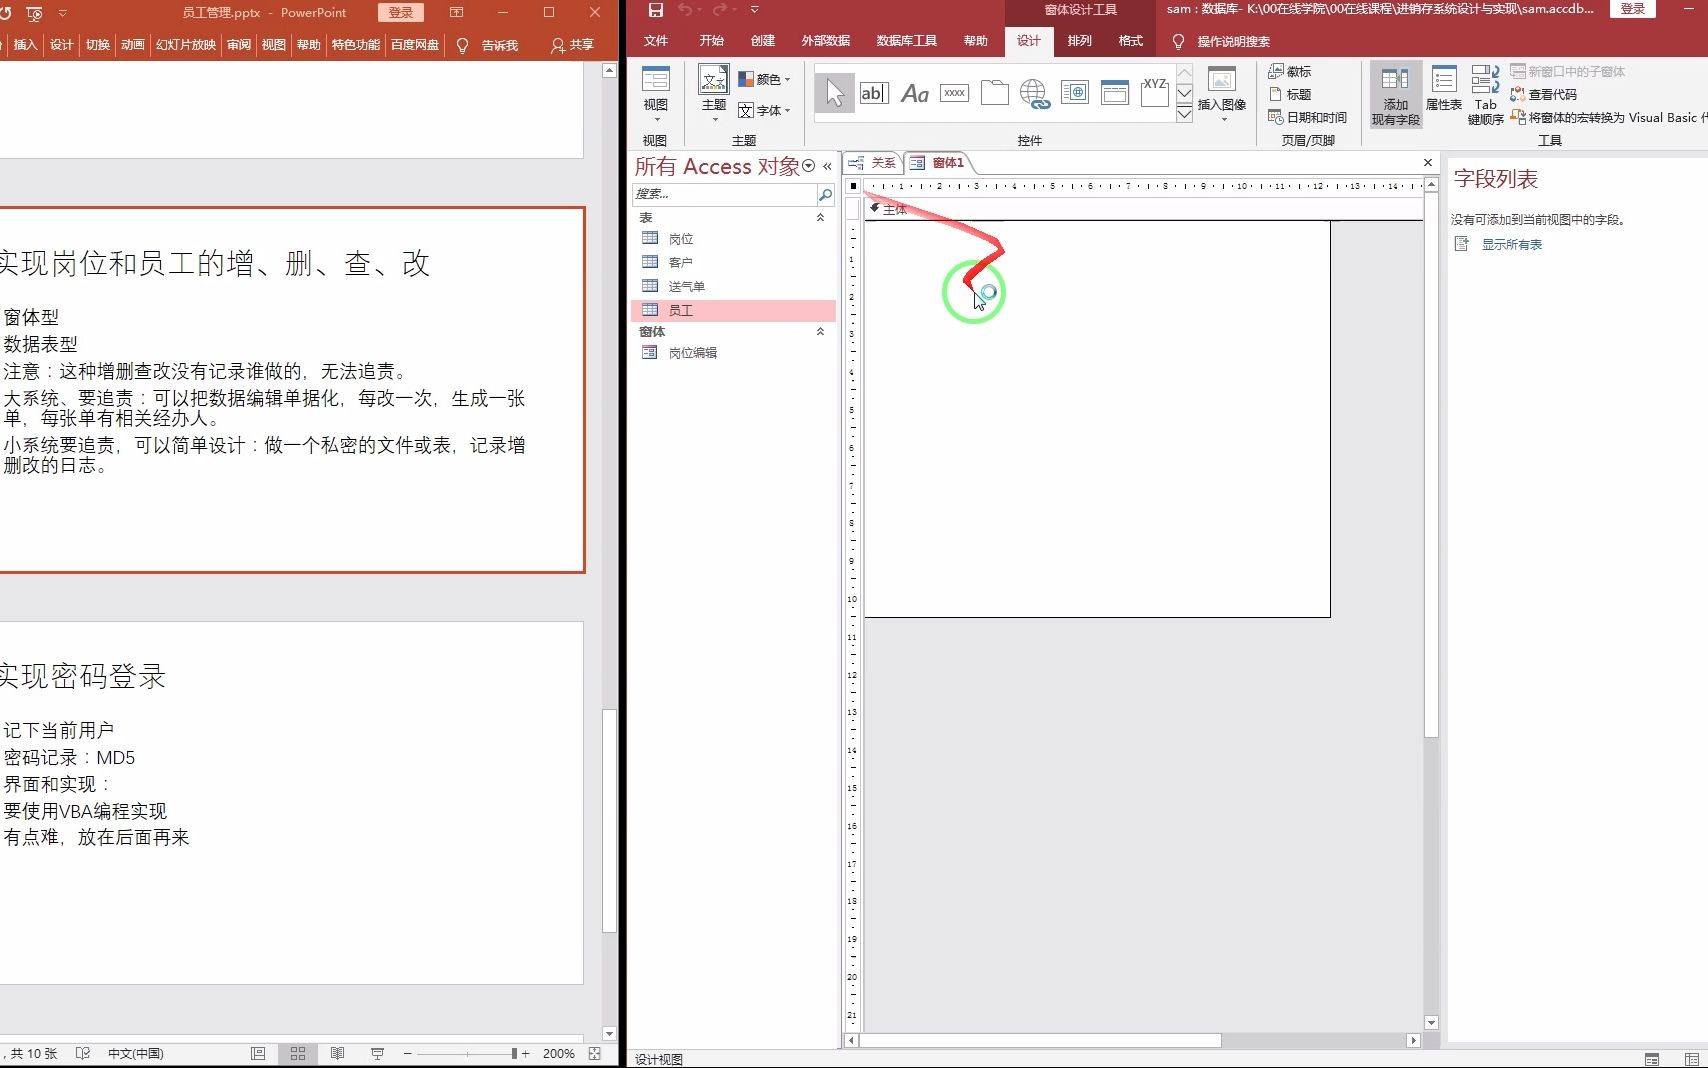Select the 员工 table in navigation pane
Image resolution: width=1708 pixels, height=1068 pixels.
click(735, 310)
